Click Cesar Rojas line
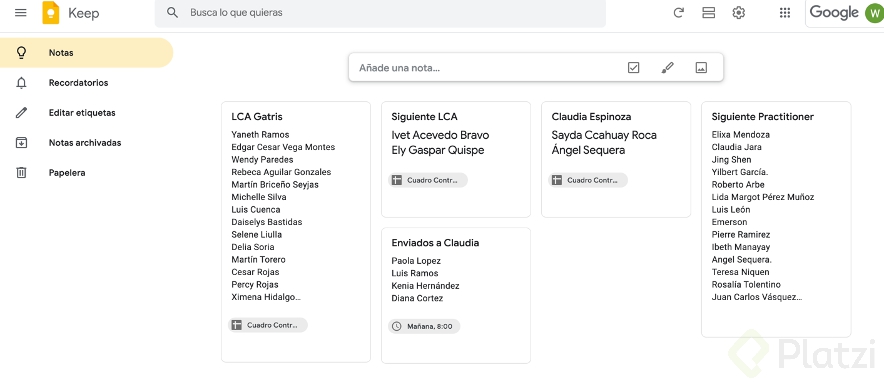 pos(255,272)
